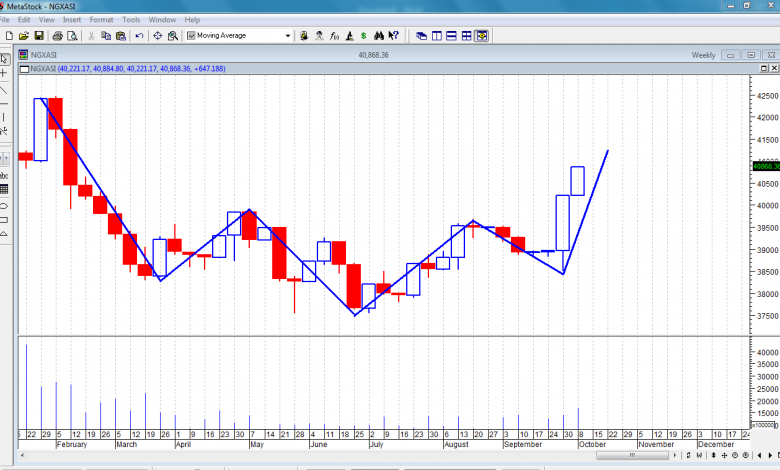
Task: Toggle the highlighted maximize layout button
Action: pyautogui.click(x=481, y=36)
